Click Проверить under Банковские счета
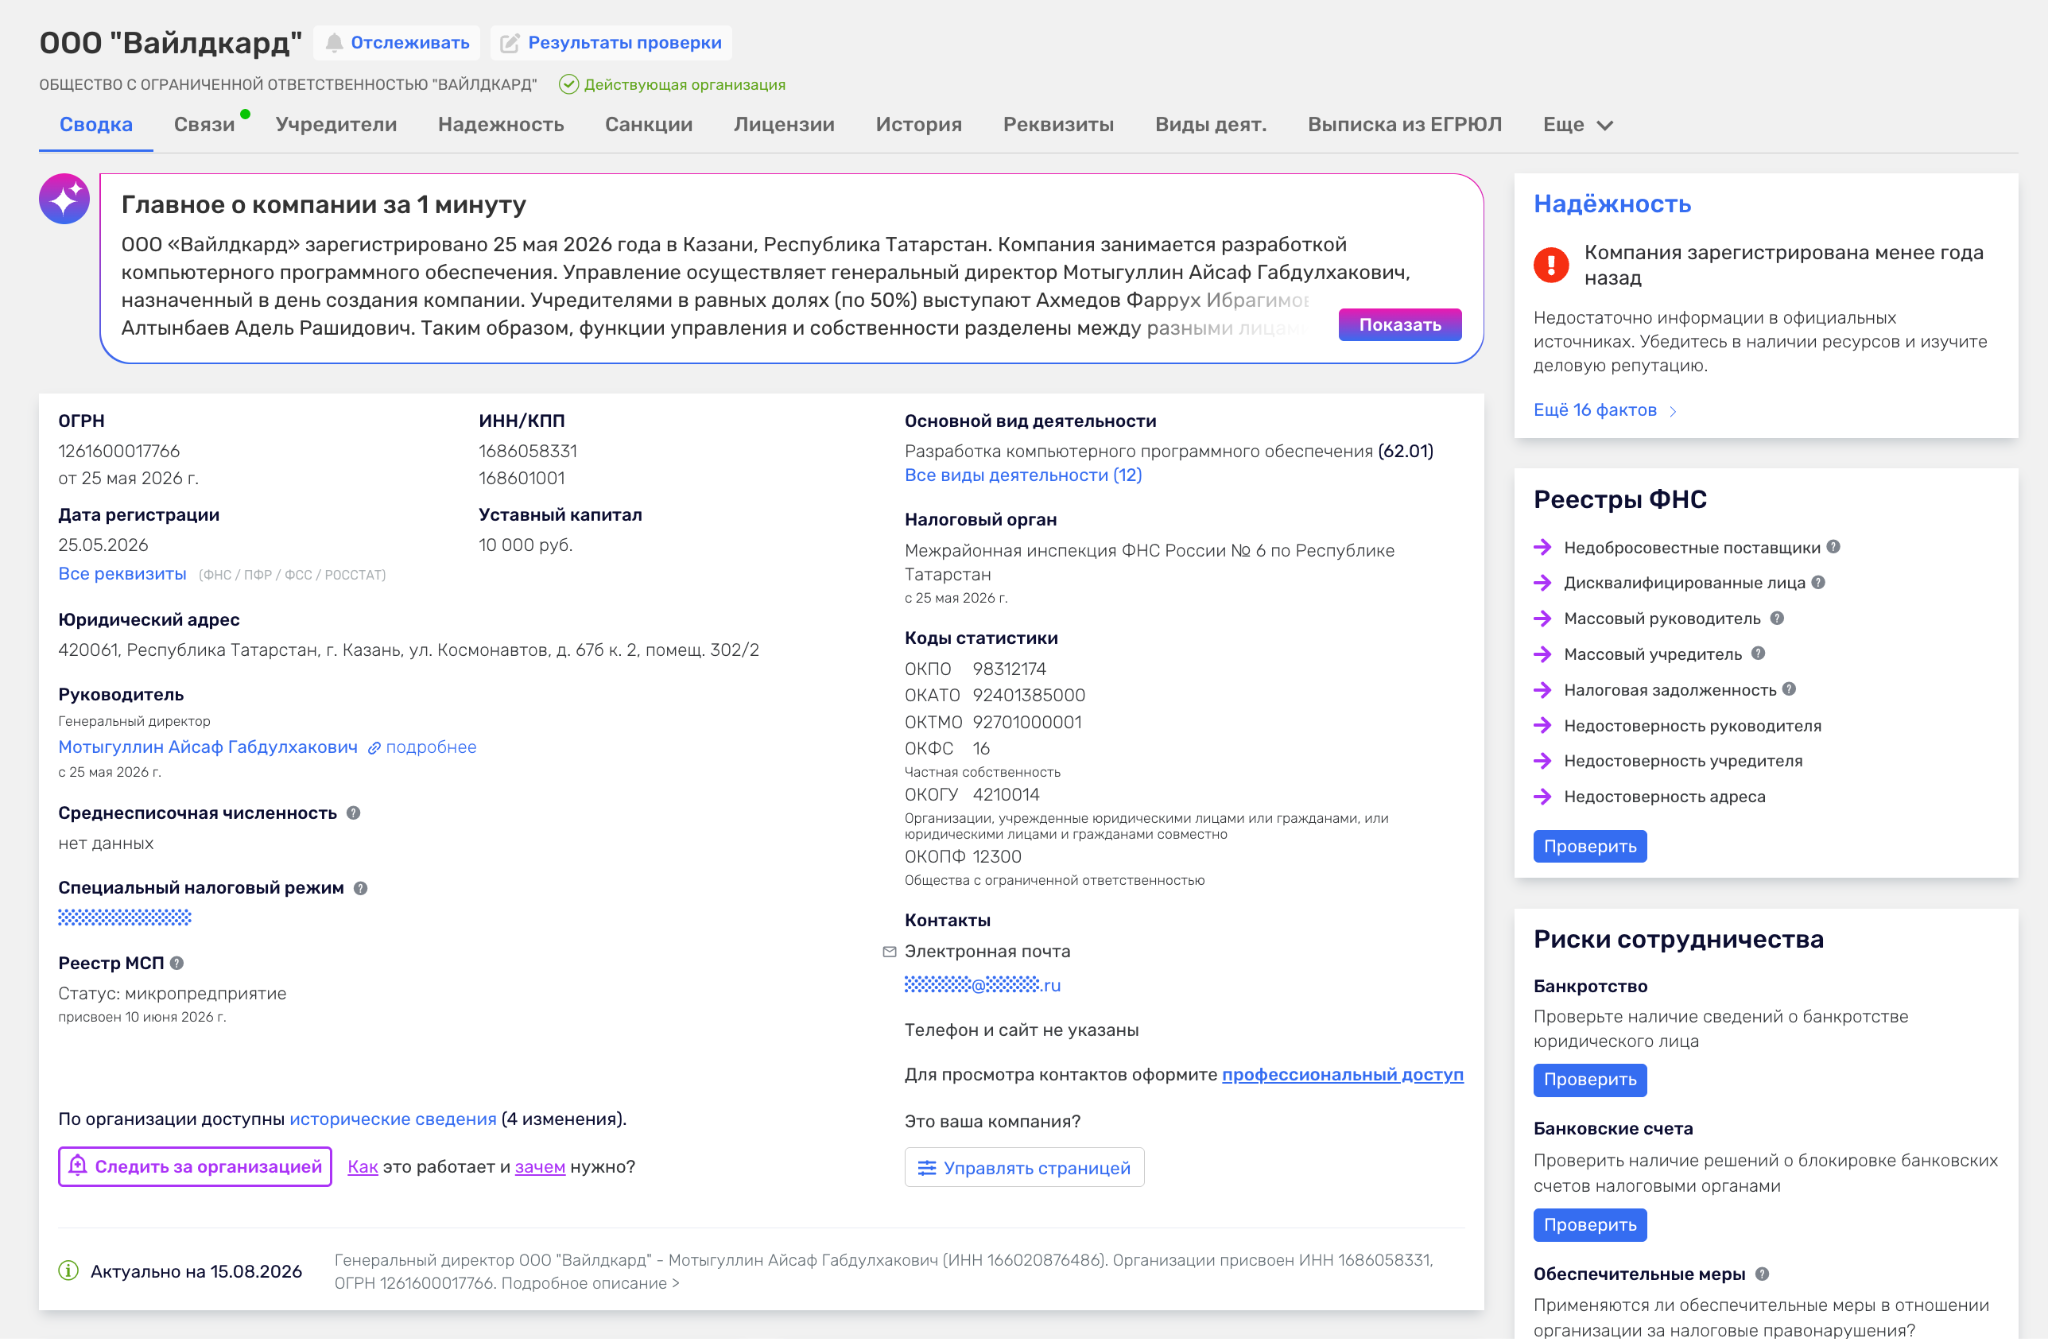This screenshot has height=1339, width=2048. pyautogui.click(x=1590, y=1225)
